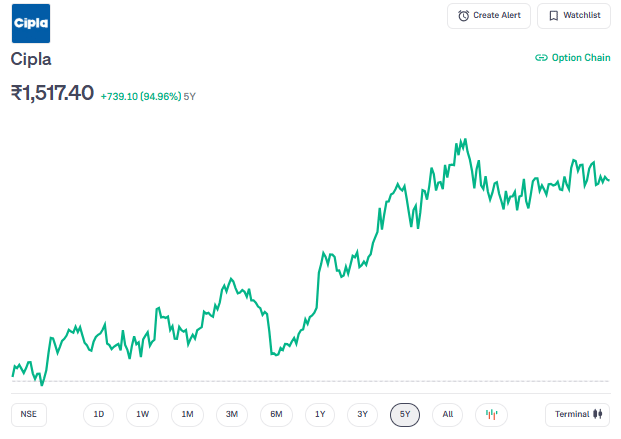Screen dimensions: 621x439
Task: Click the Cipla company logo
Action: pyautogui.click(x=30, y=23)
